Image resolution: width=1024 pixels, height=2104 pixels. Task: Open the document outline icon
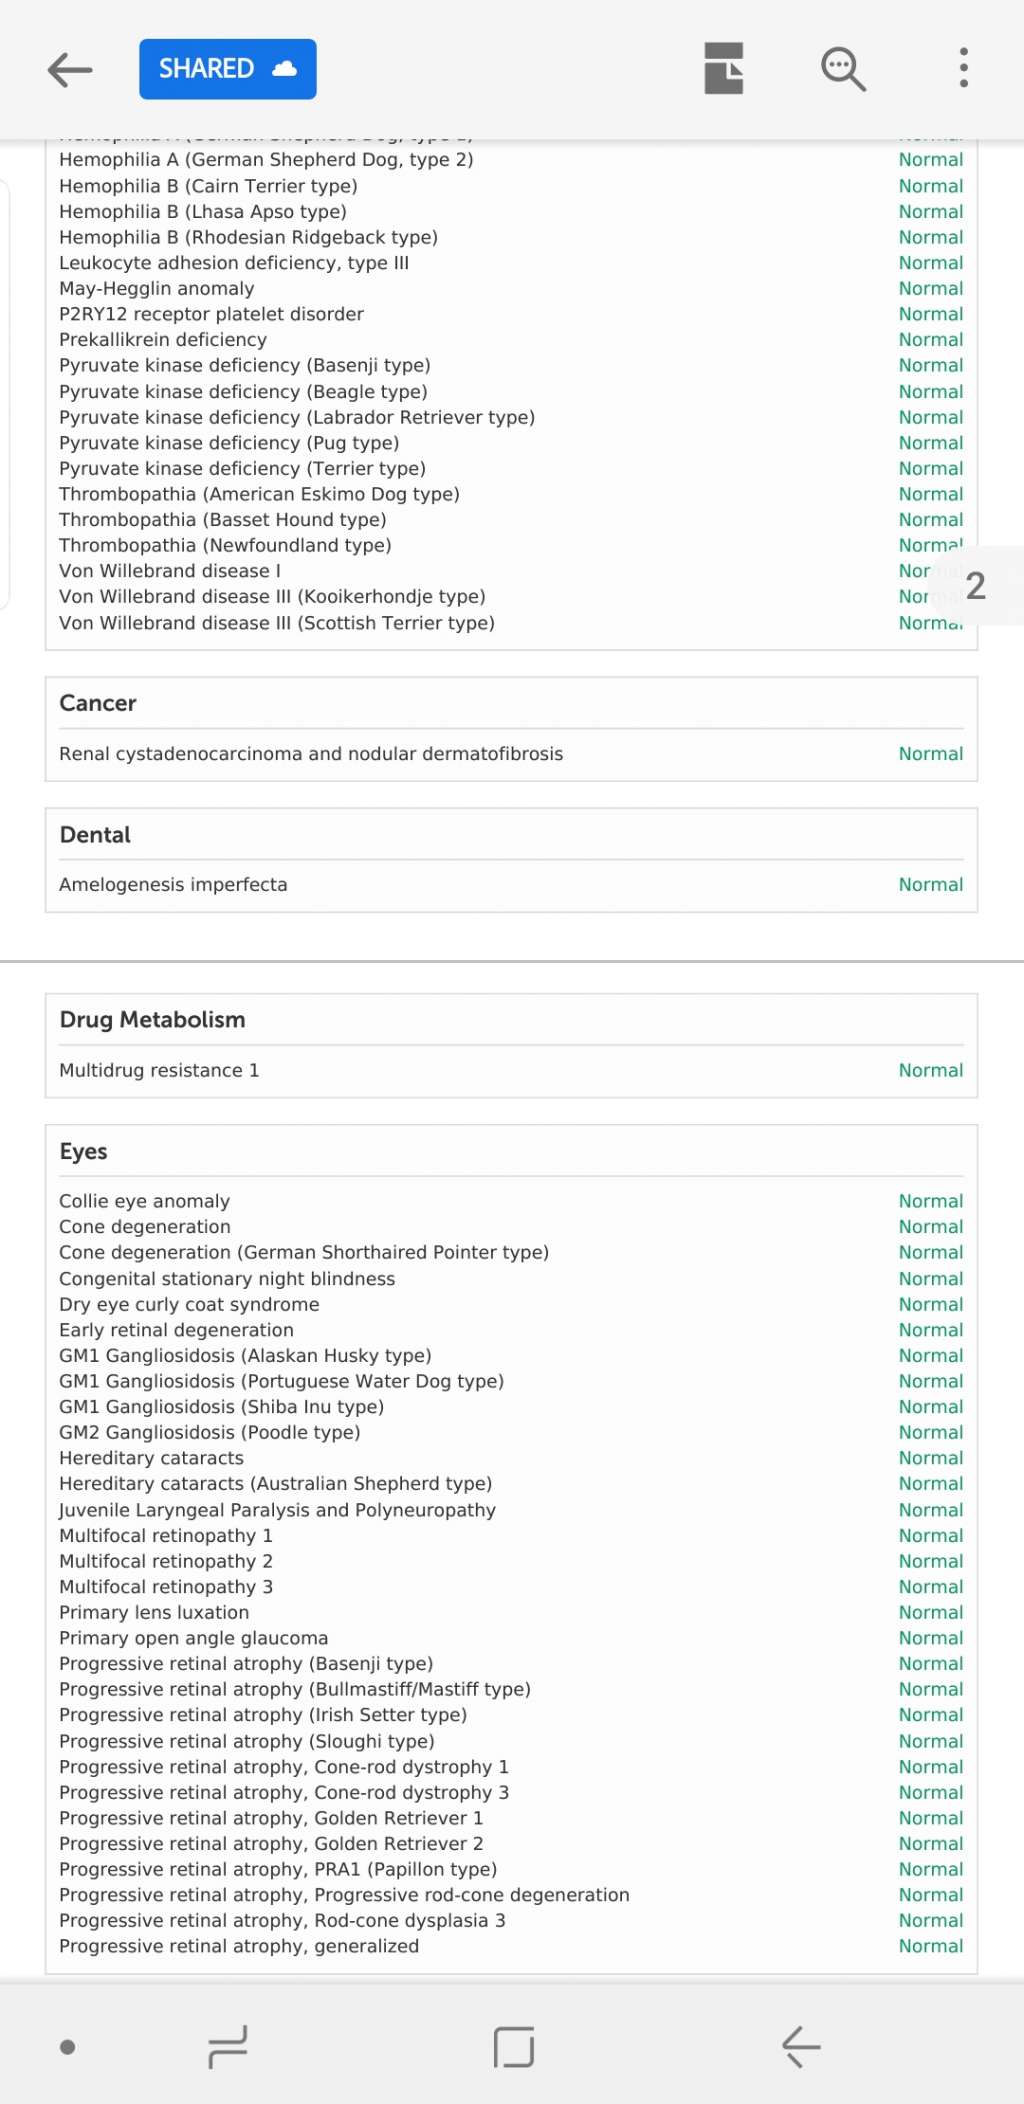723,69
